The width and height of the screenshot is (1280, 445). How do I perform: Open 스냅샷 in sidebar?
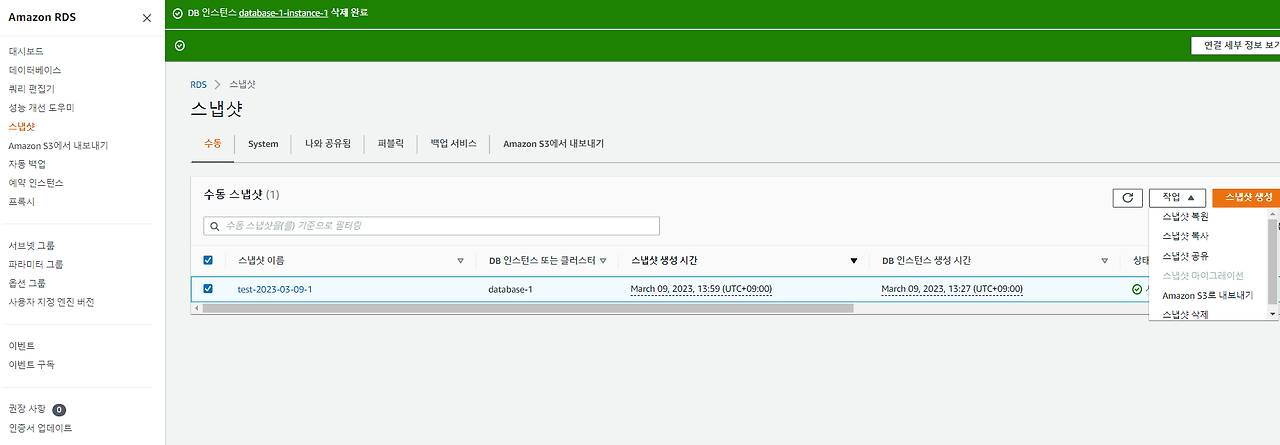tap(21, 127)
